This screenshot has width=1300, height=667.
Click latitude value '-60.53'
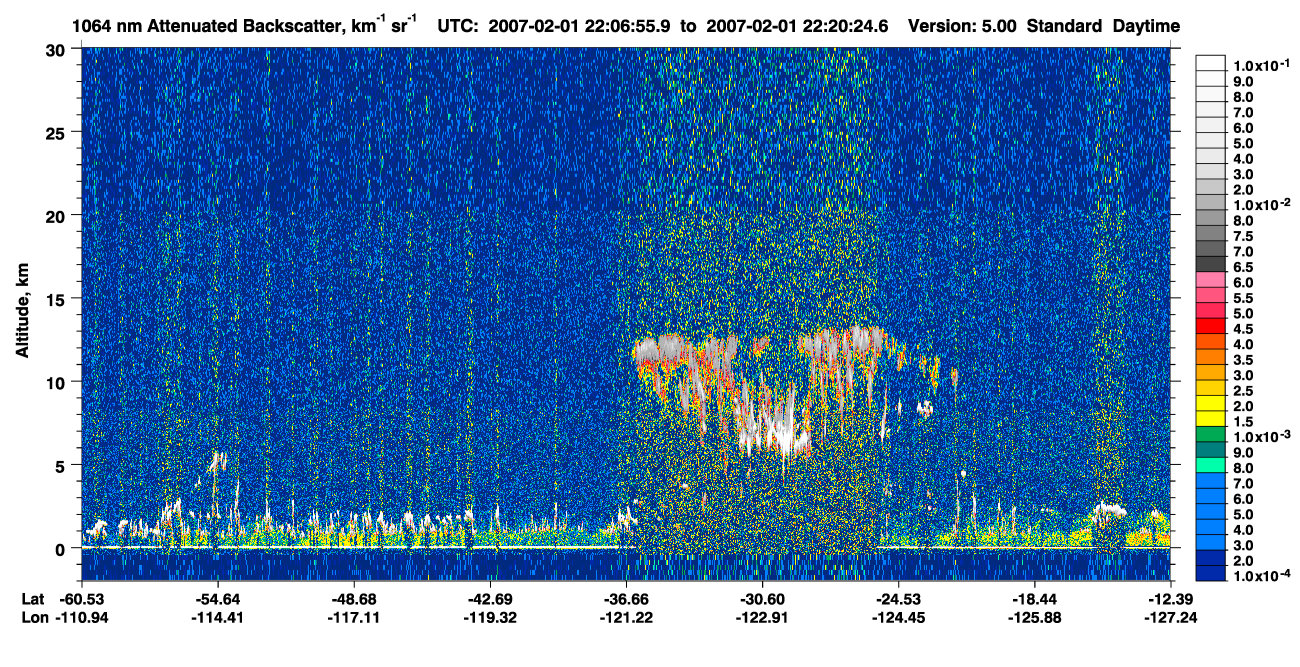(81, 598)
